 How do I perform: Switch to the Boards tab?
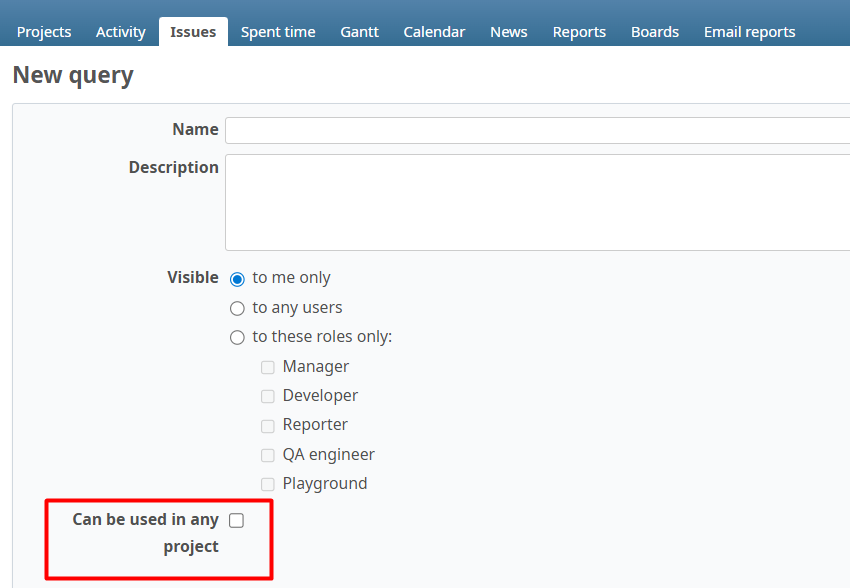[654, 31]
